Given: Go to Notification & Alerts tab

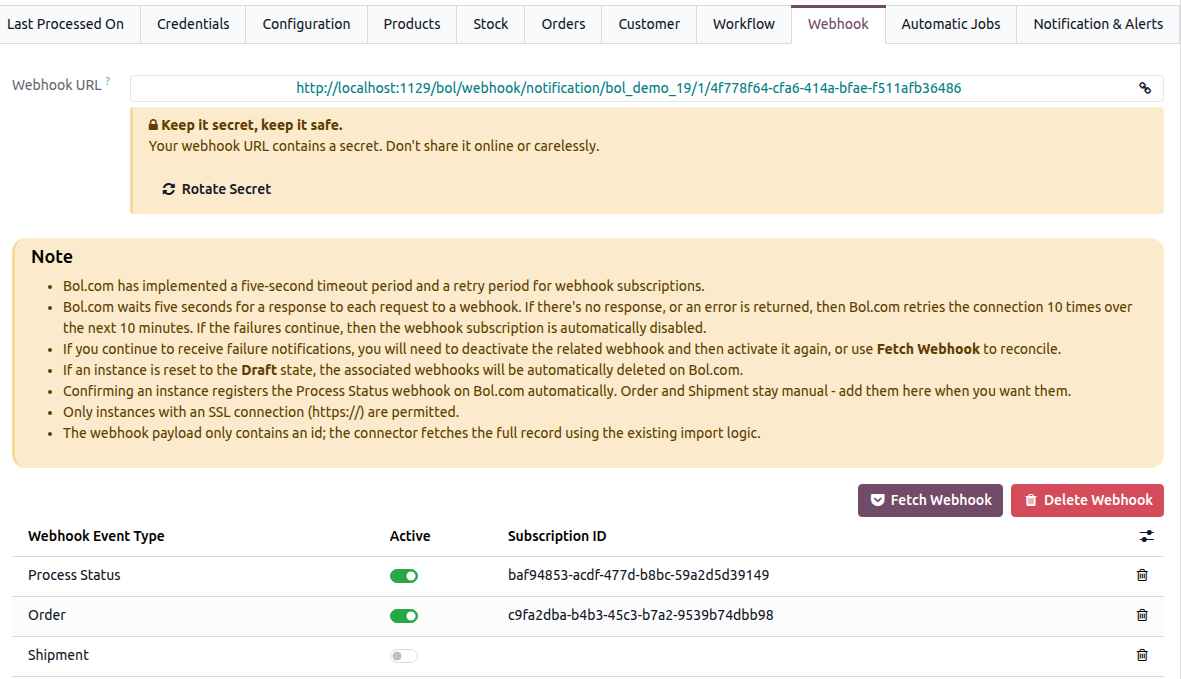Looking at the screenshot, I should click(1098, 24).
